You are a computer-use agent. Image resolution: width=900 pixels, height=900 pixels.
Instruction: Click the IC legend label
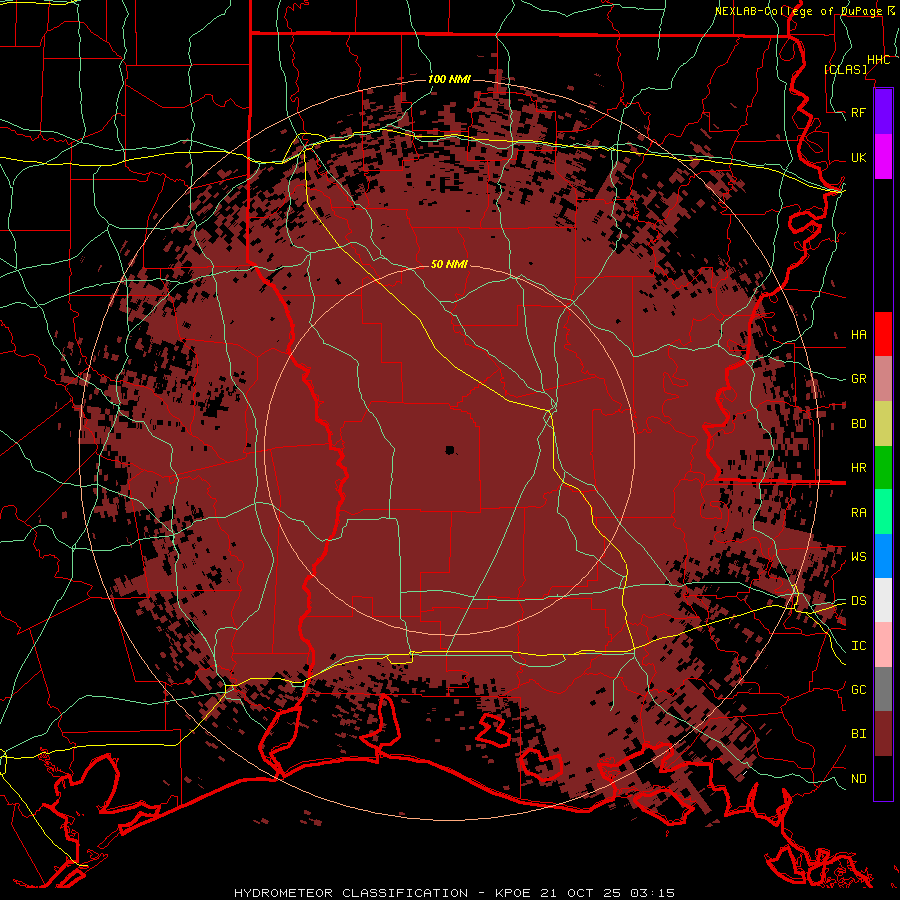point(859,646)
